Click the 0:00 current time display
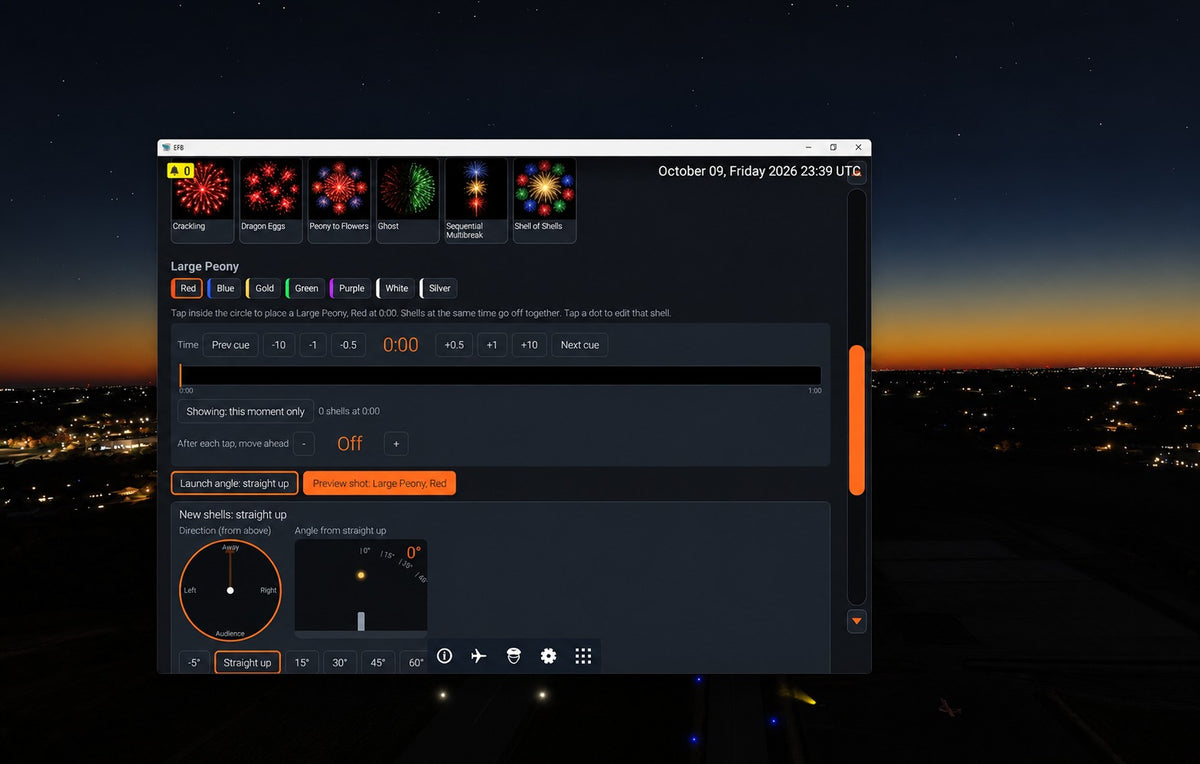The height and width of the screenshot is (764, 1200). 401,345
